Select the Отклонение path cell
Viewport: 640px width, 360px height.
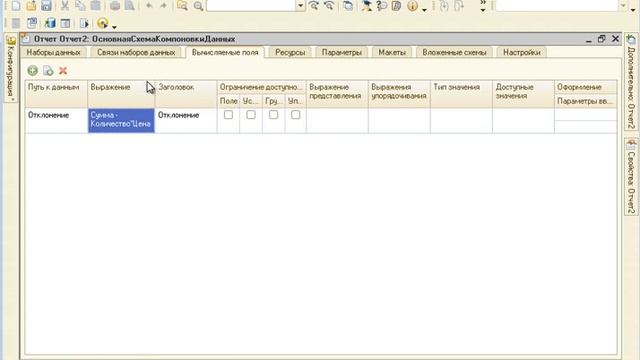point(56,120)
